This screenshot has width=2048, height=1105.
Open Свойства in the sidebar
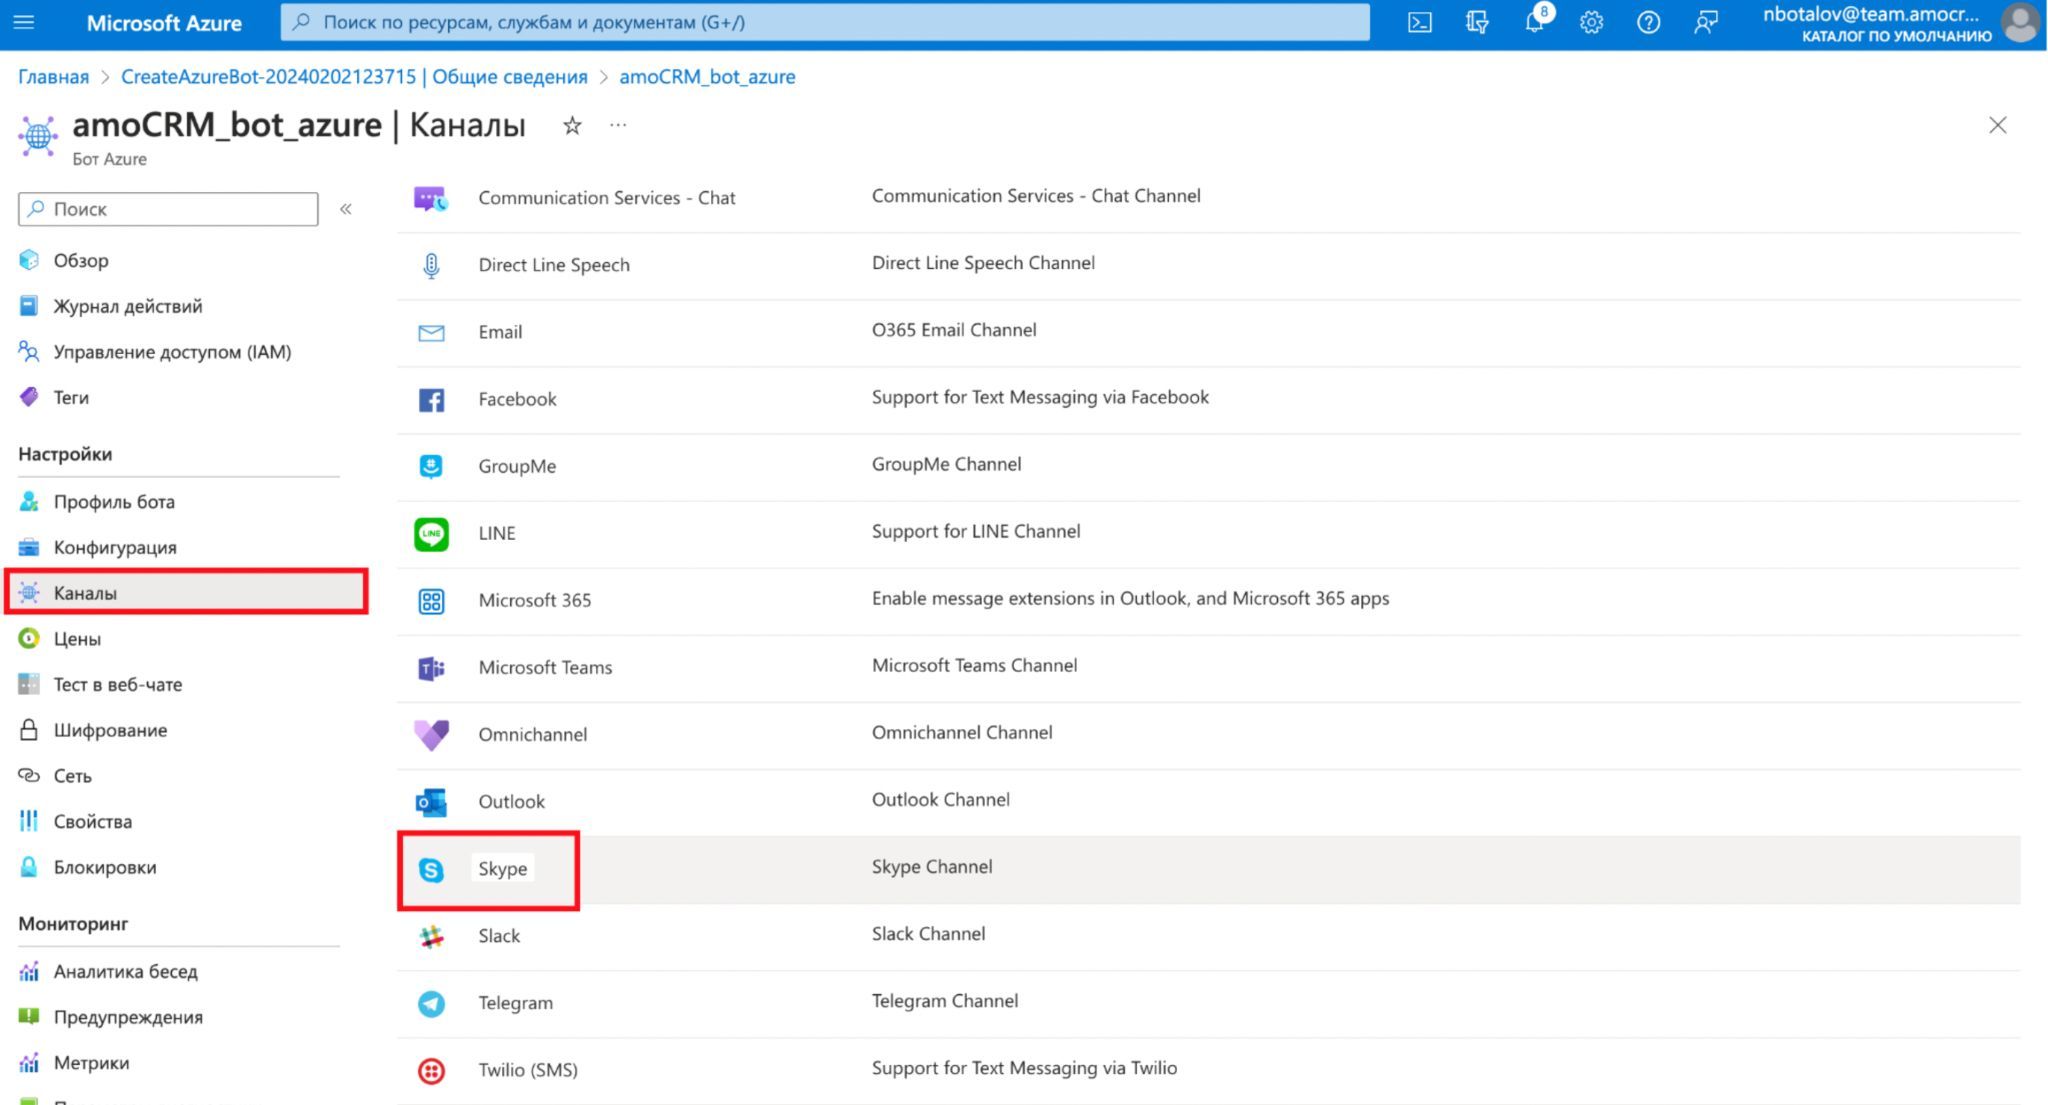tap(93, 822)
